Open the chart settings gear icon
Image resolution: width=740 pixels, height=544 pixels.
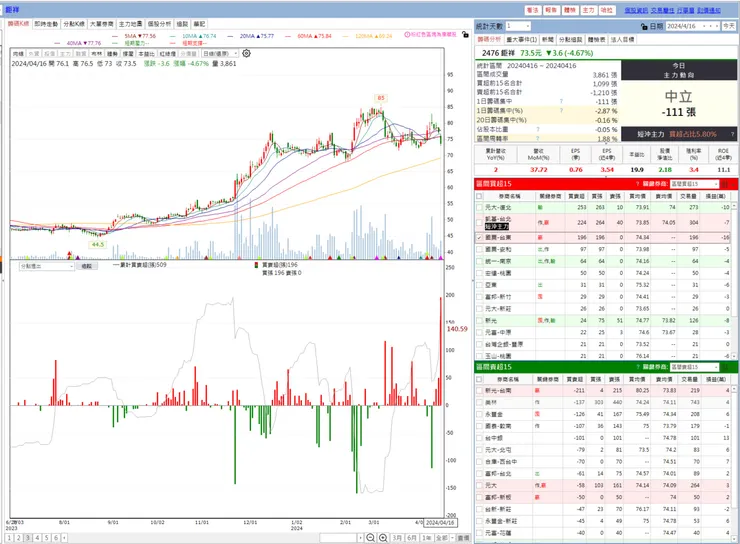pyautogui.click(x=246, y=53)
